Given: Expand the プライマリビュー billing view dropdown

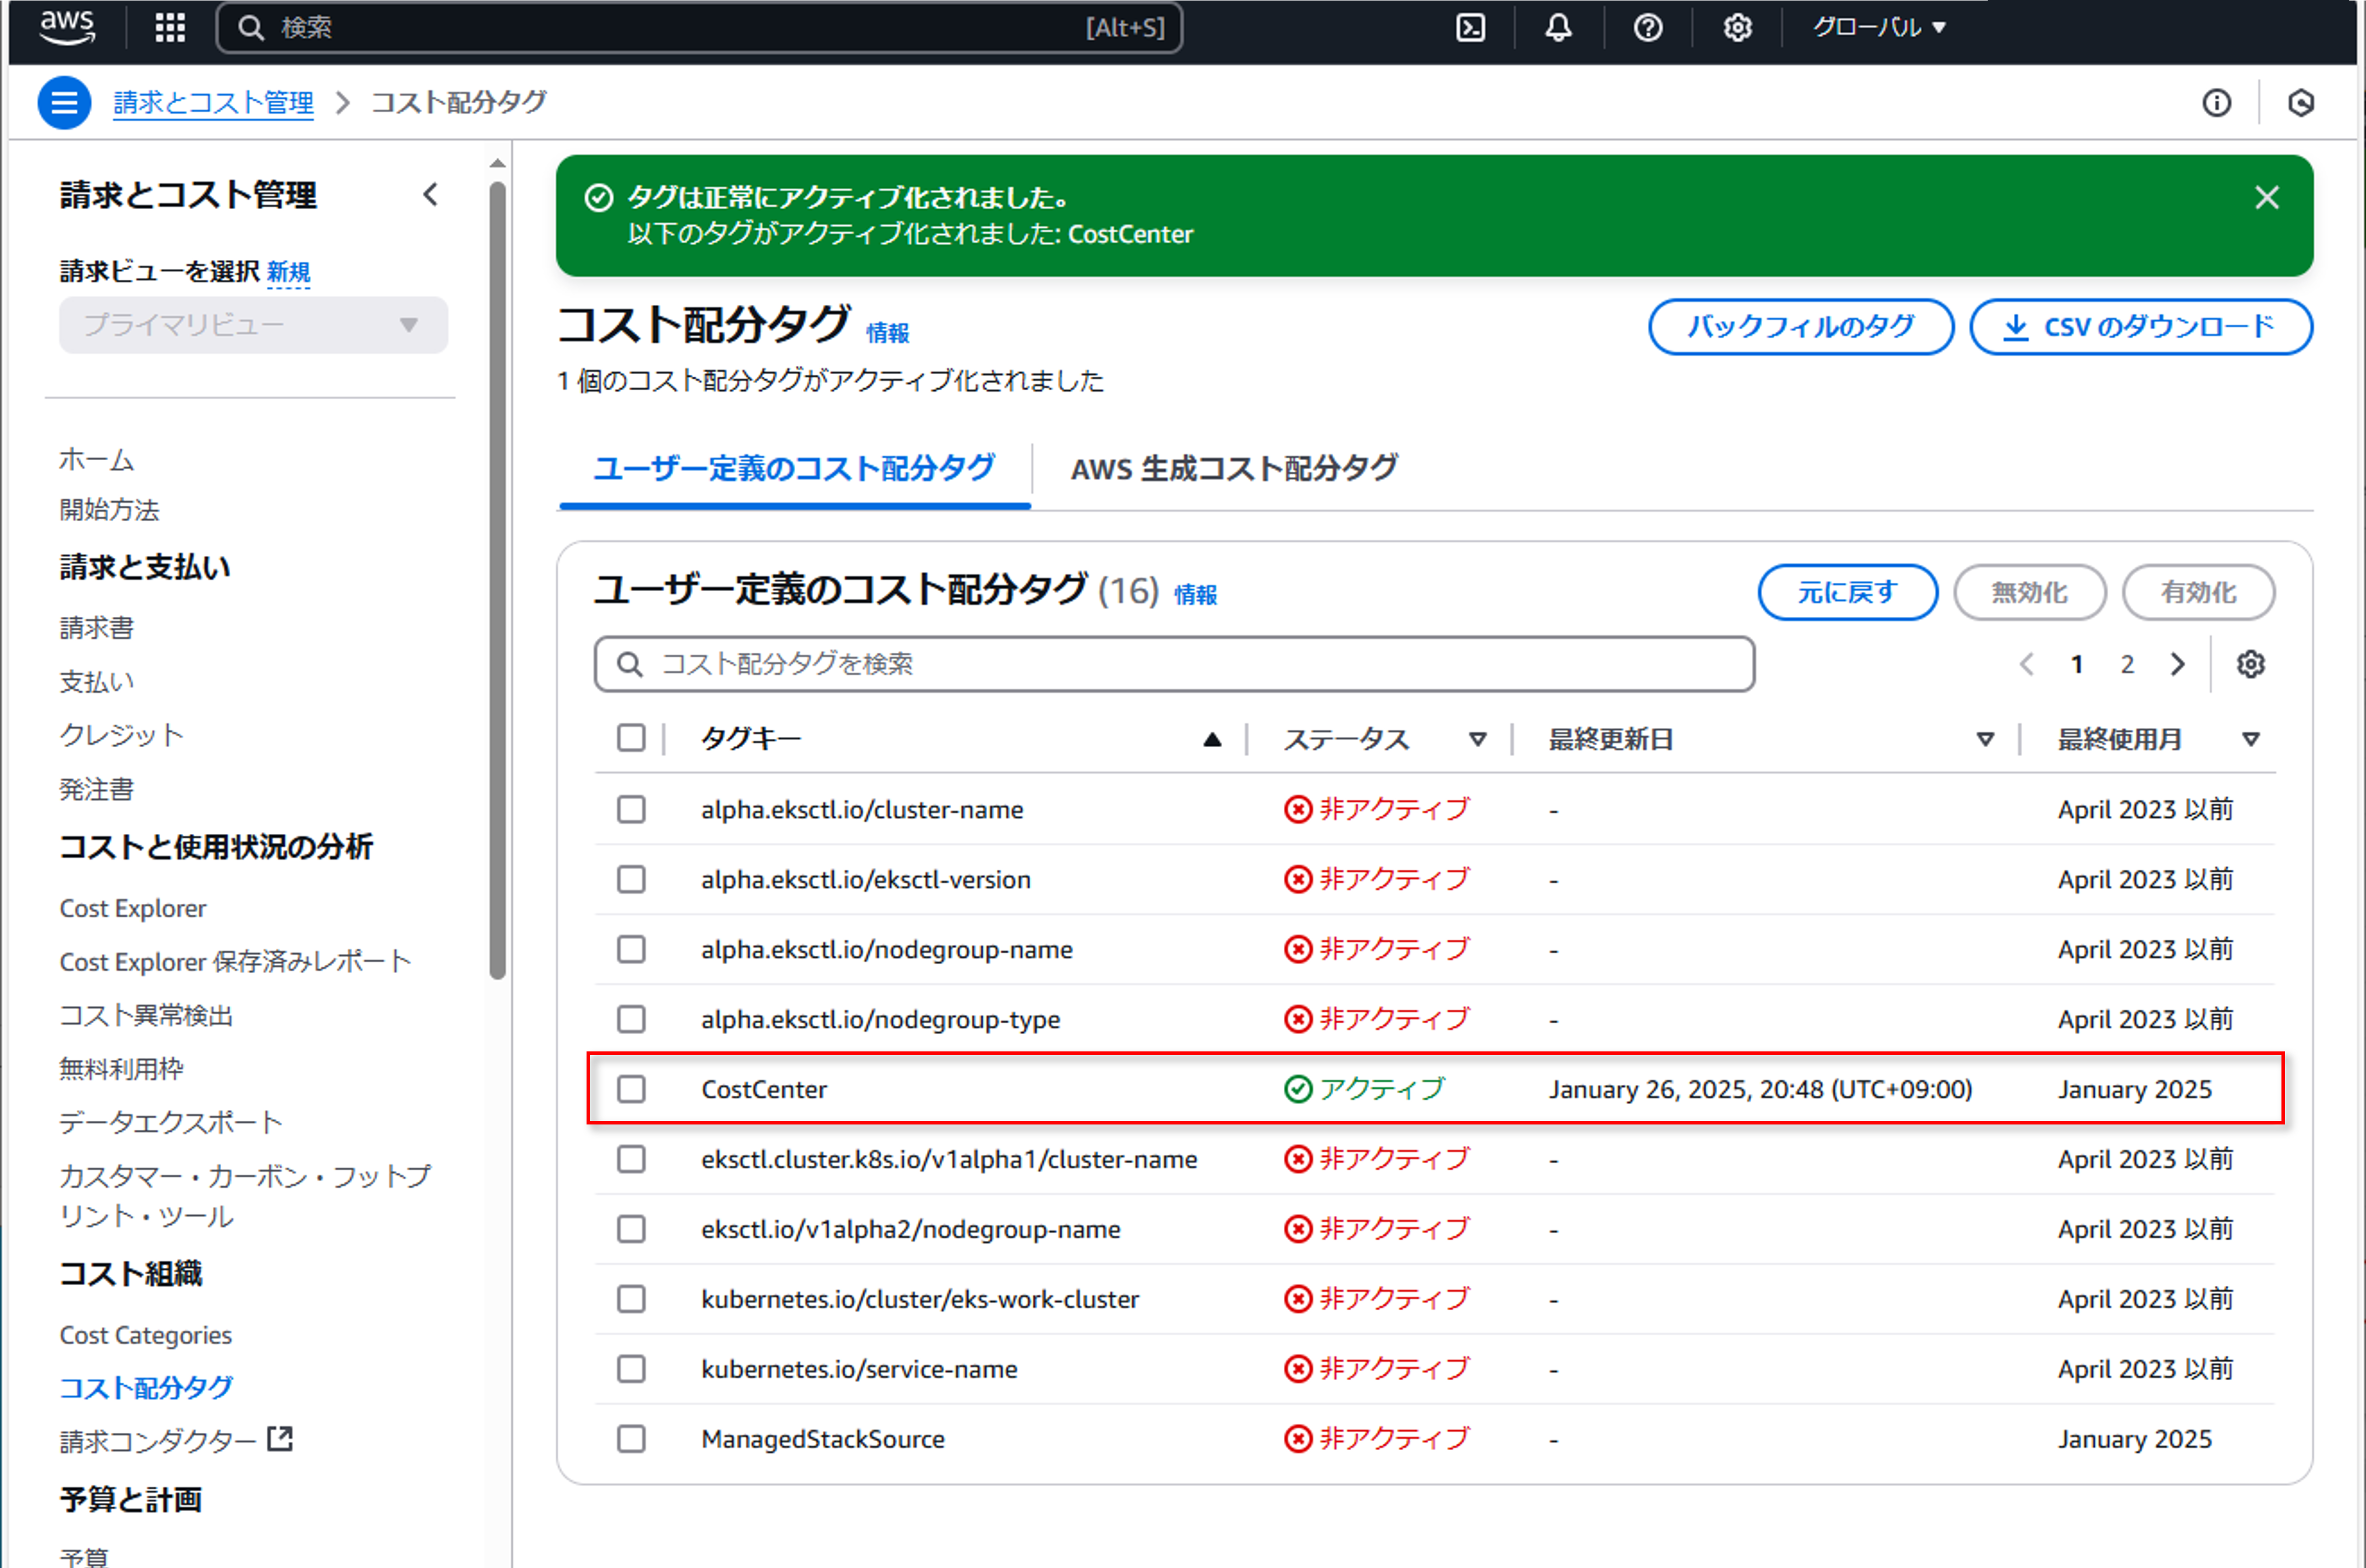Looking at the screenshot, I should click(253, 325).
